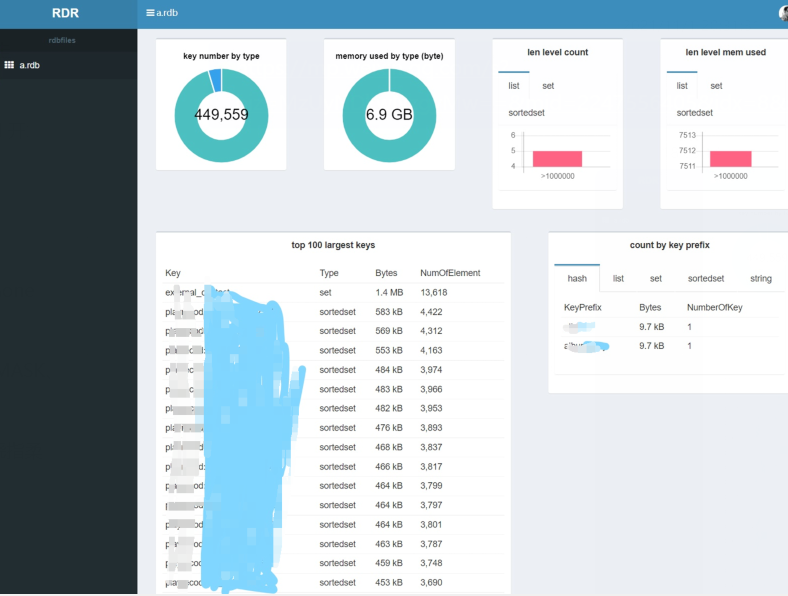Click the pink bar in len level count chart

point(557,159)
